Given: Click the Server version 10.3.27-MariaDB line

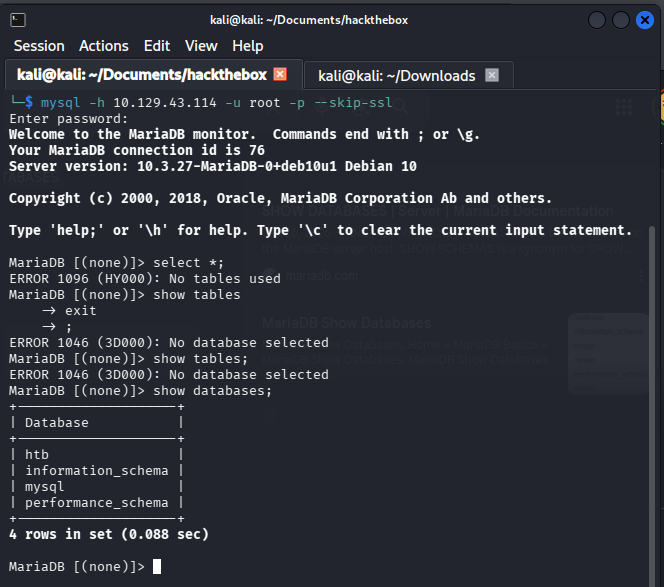Looking at the screenshot, I should [213, 166].
